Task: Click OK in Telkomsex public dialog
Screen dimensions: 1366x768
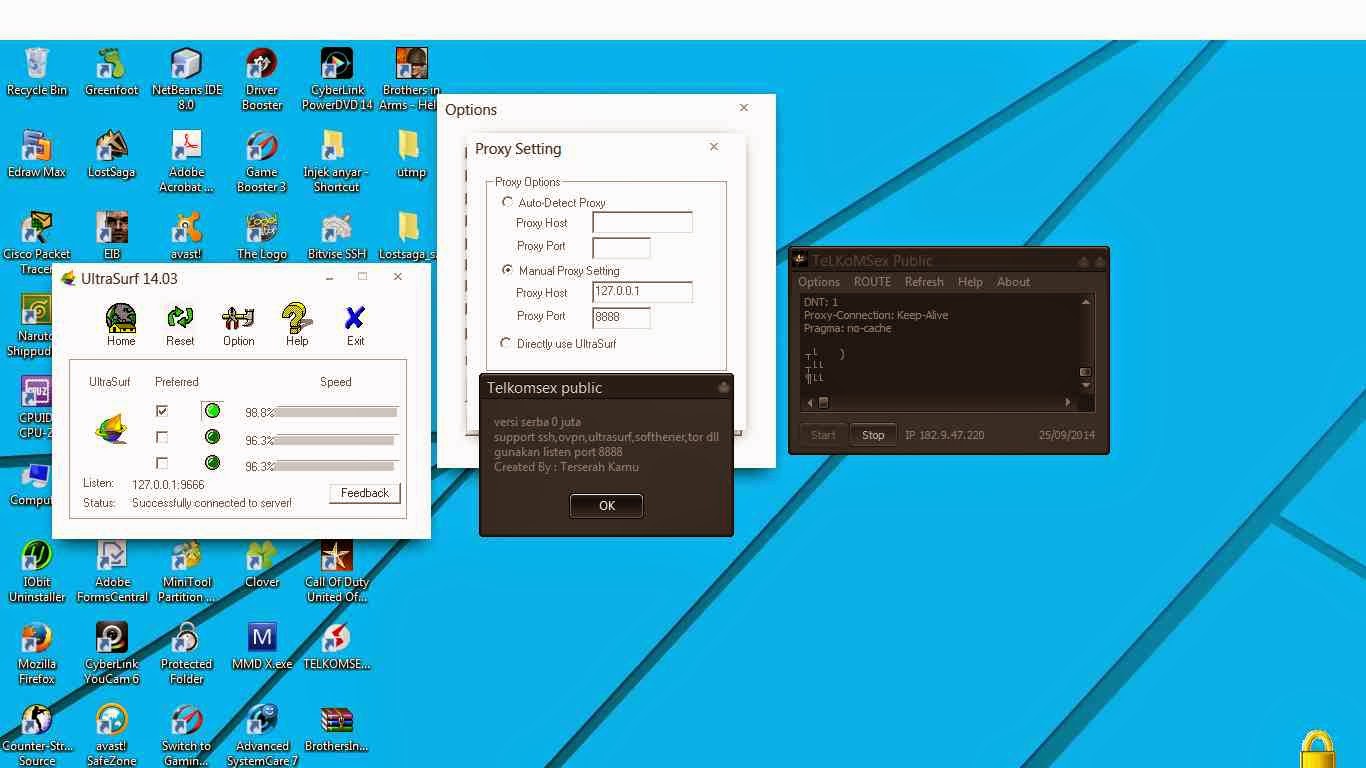Action: (606, 506)
